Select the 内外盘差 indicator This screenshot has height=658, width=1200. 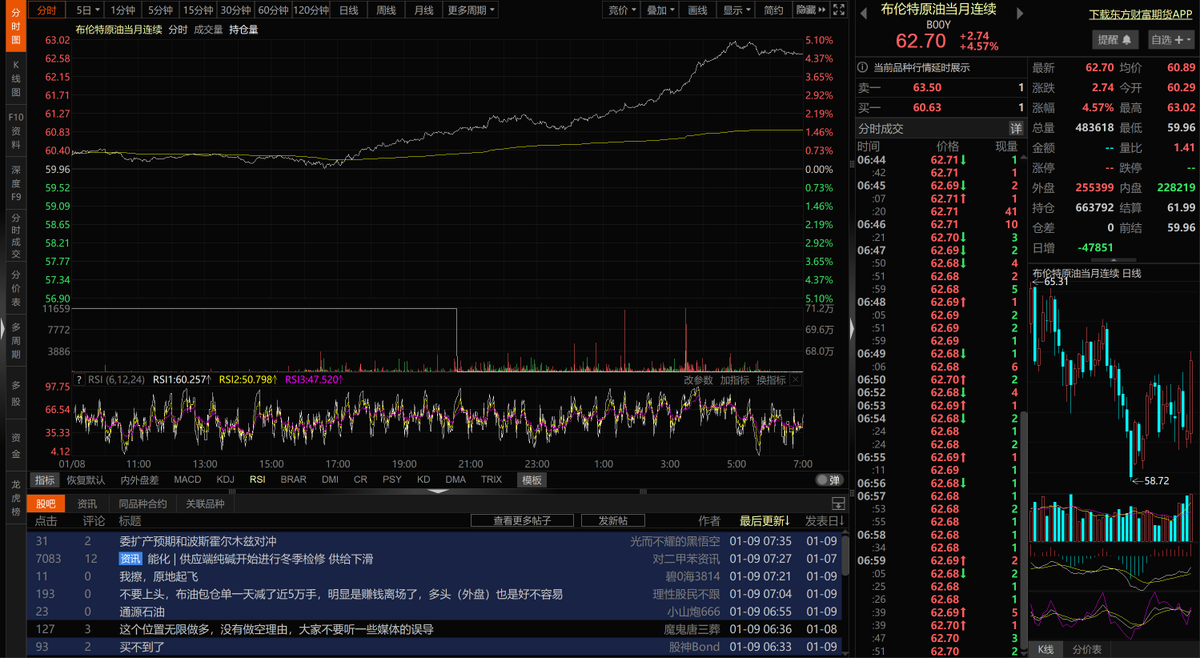click(139, 479)
